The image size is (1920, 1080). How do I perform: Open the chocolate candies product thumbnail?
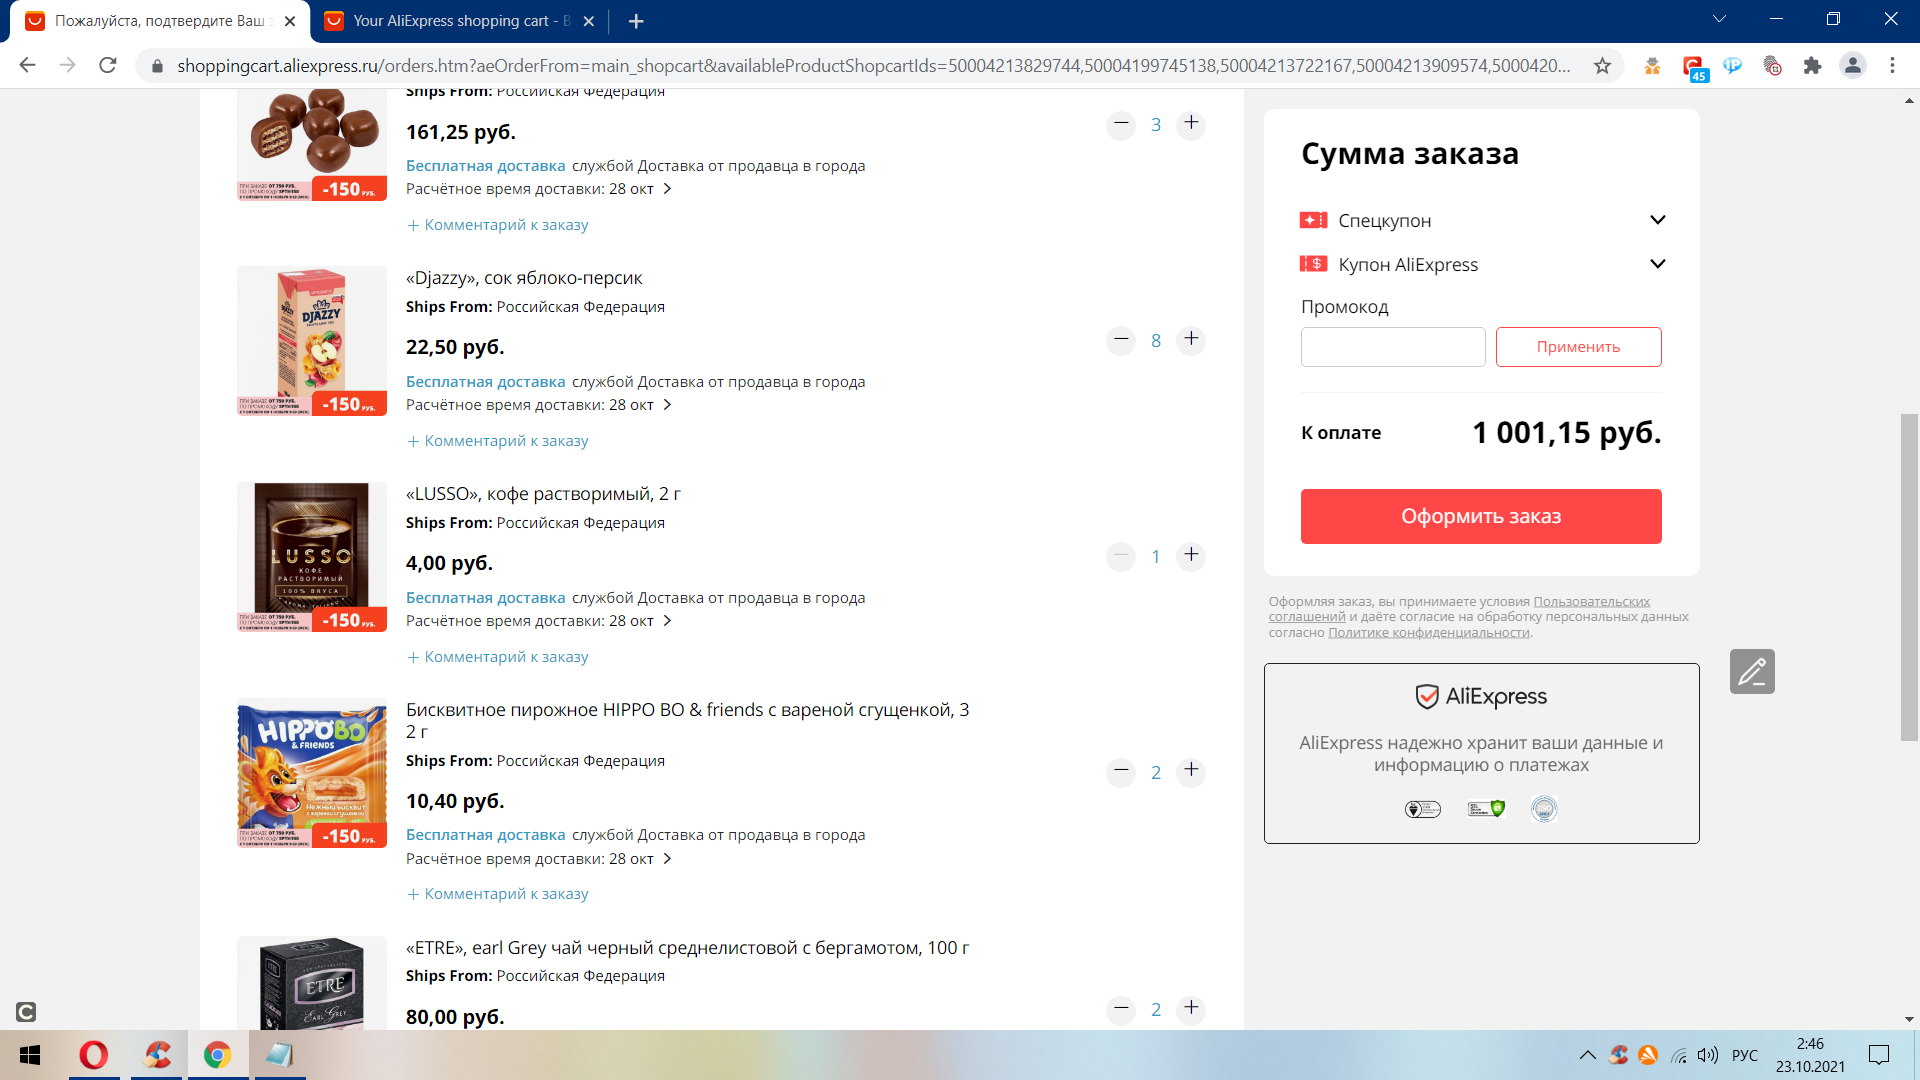coord(312,145)
